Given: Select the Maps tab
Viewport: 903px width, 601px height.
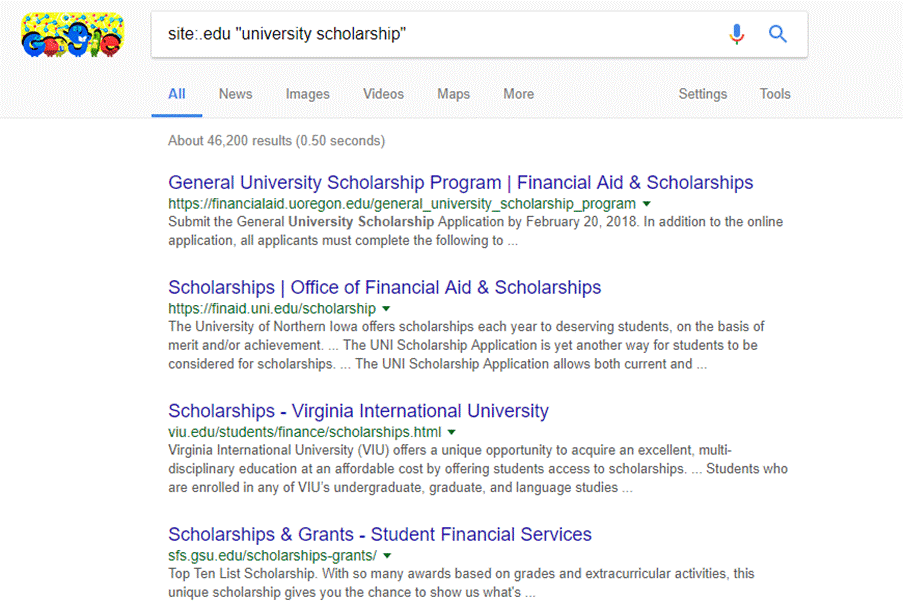Looking at the screenshot, I should (x=453, y=94).
